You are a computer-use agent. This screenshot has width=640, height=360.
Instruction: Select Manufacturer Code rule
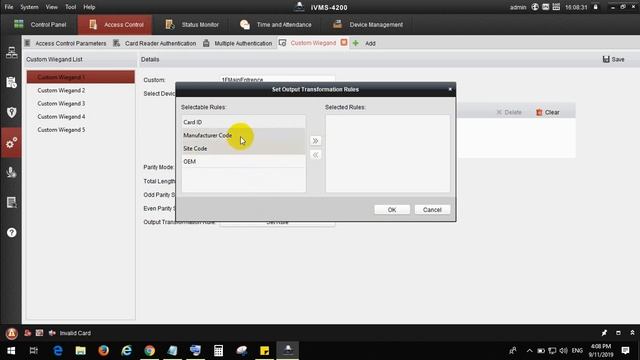pyautogui.click(x=244, y=135)
